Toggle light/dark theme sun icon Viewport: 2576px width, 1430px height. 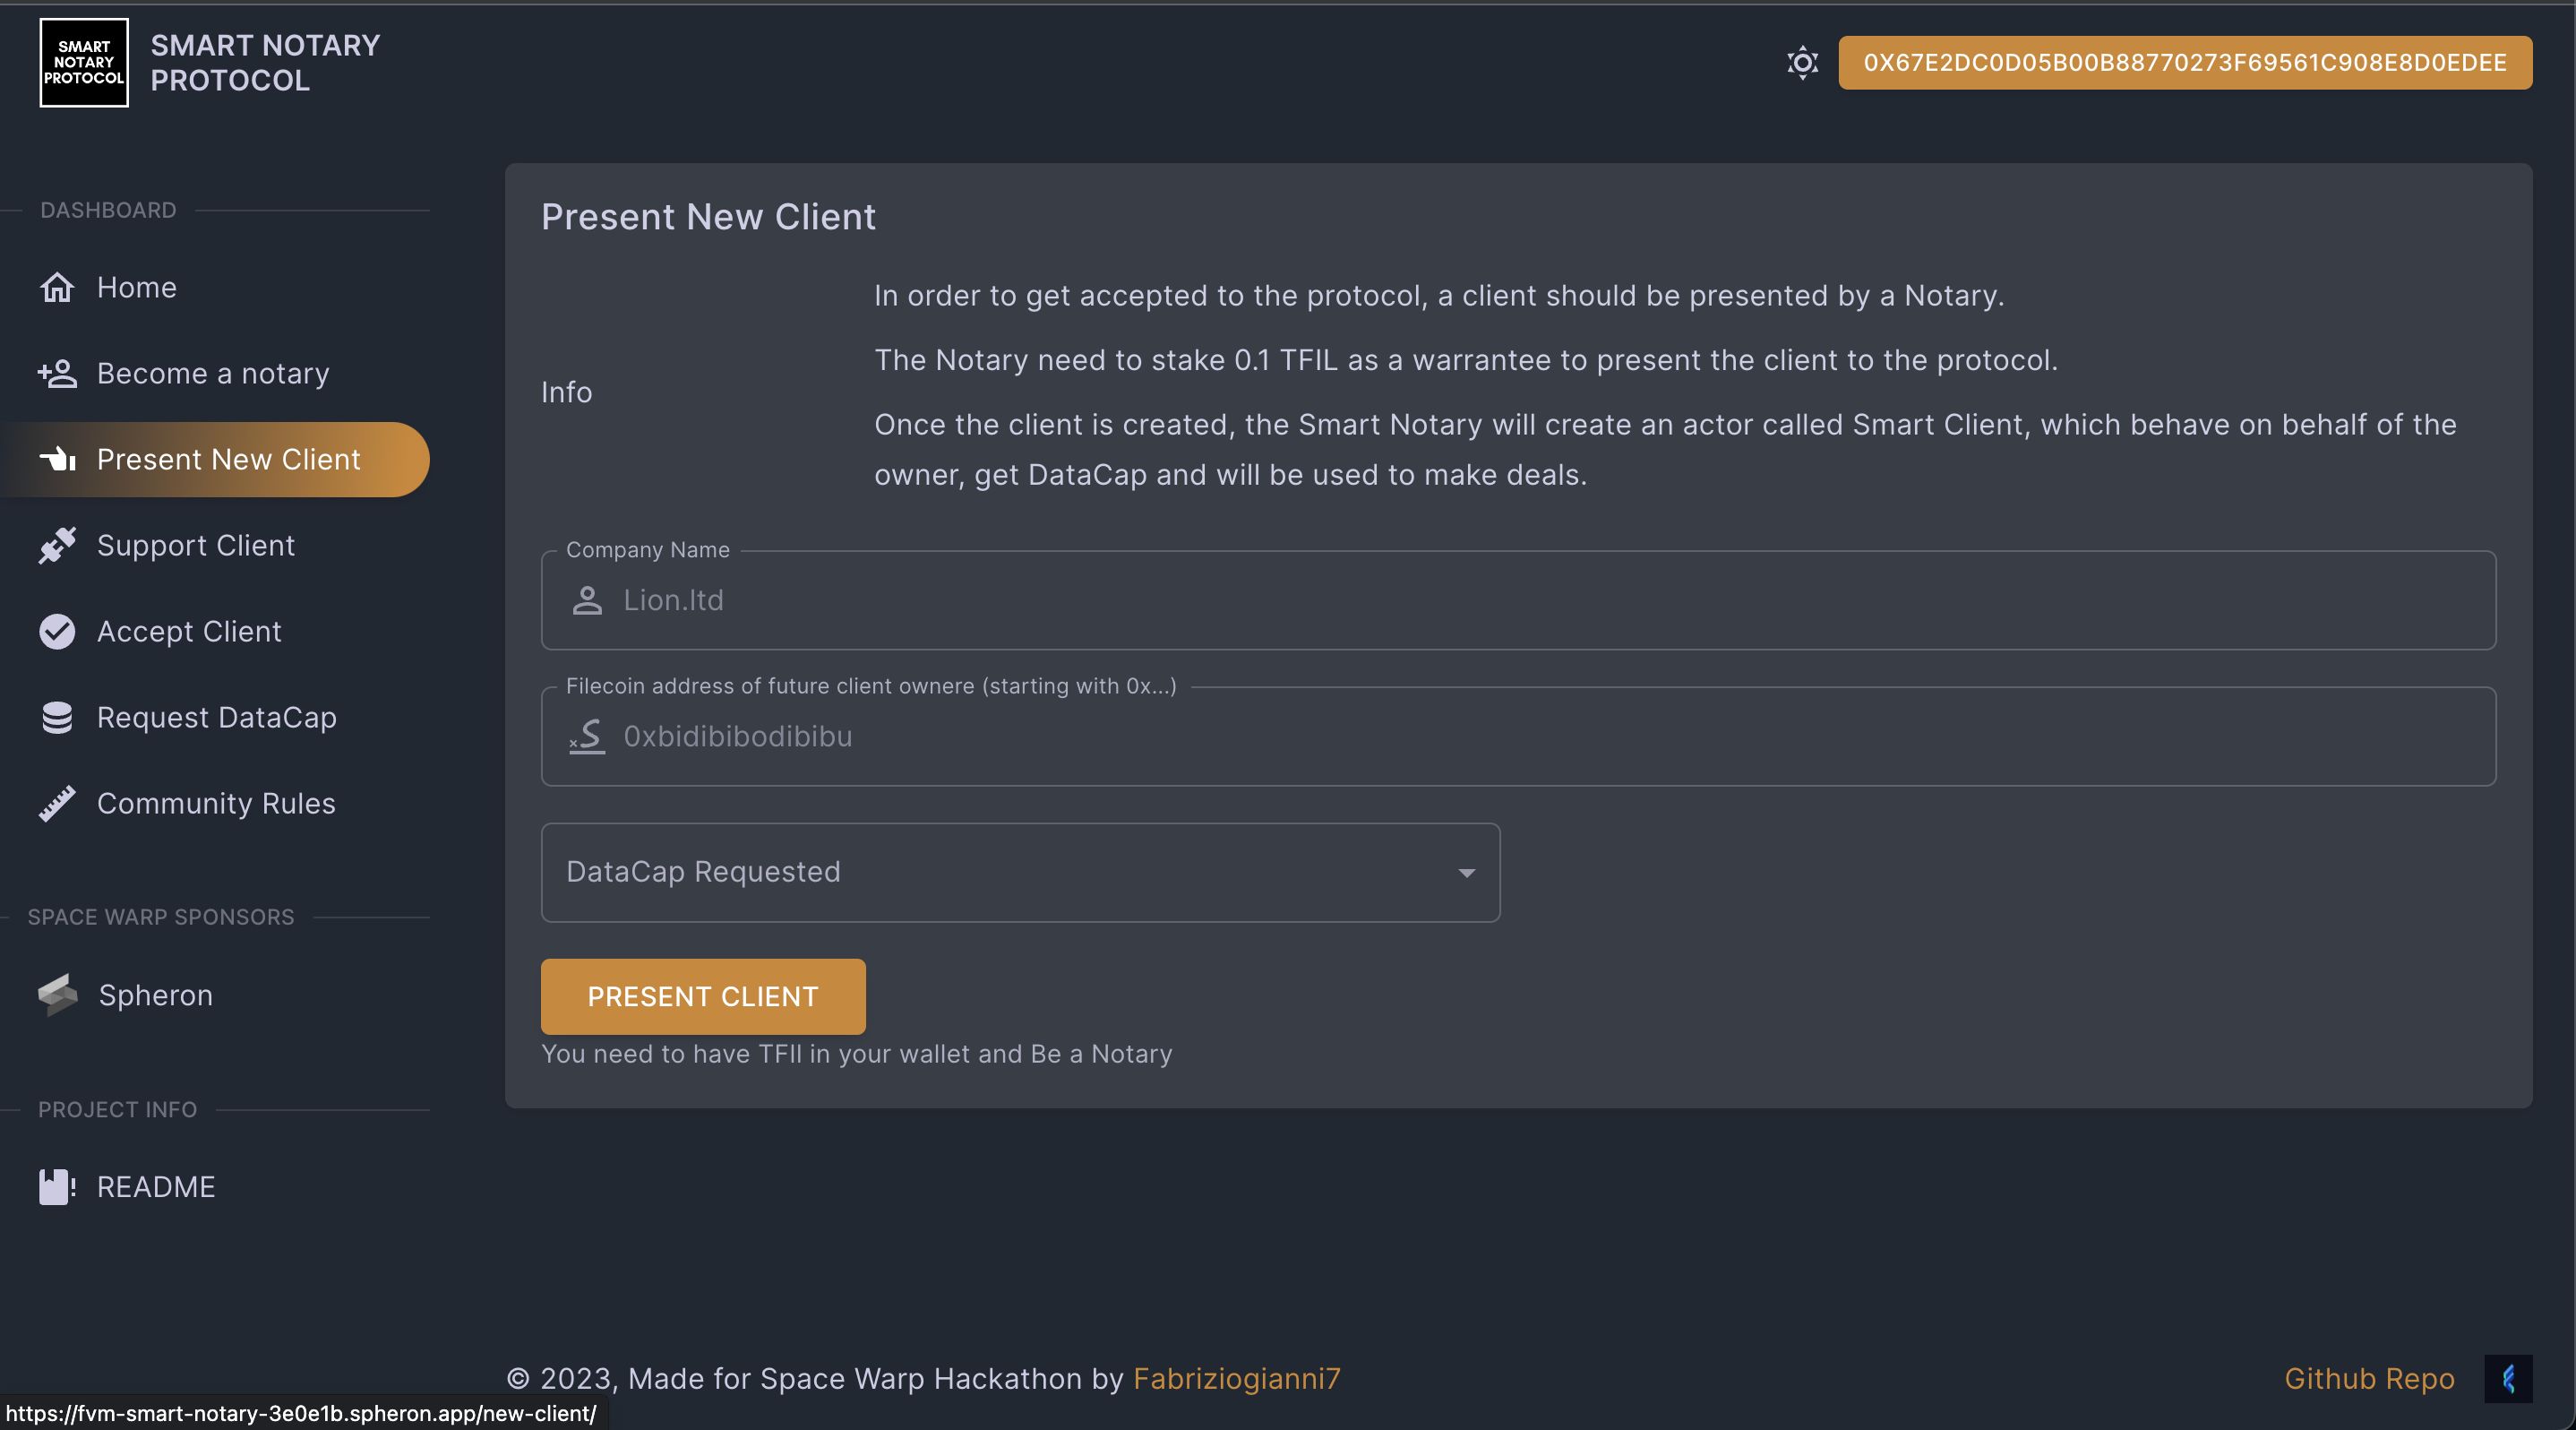[1802, 63]
